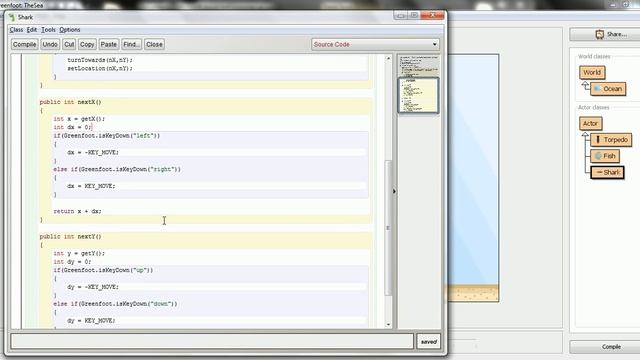
Task: Select the Actor class box
Action: 590,123
